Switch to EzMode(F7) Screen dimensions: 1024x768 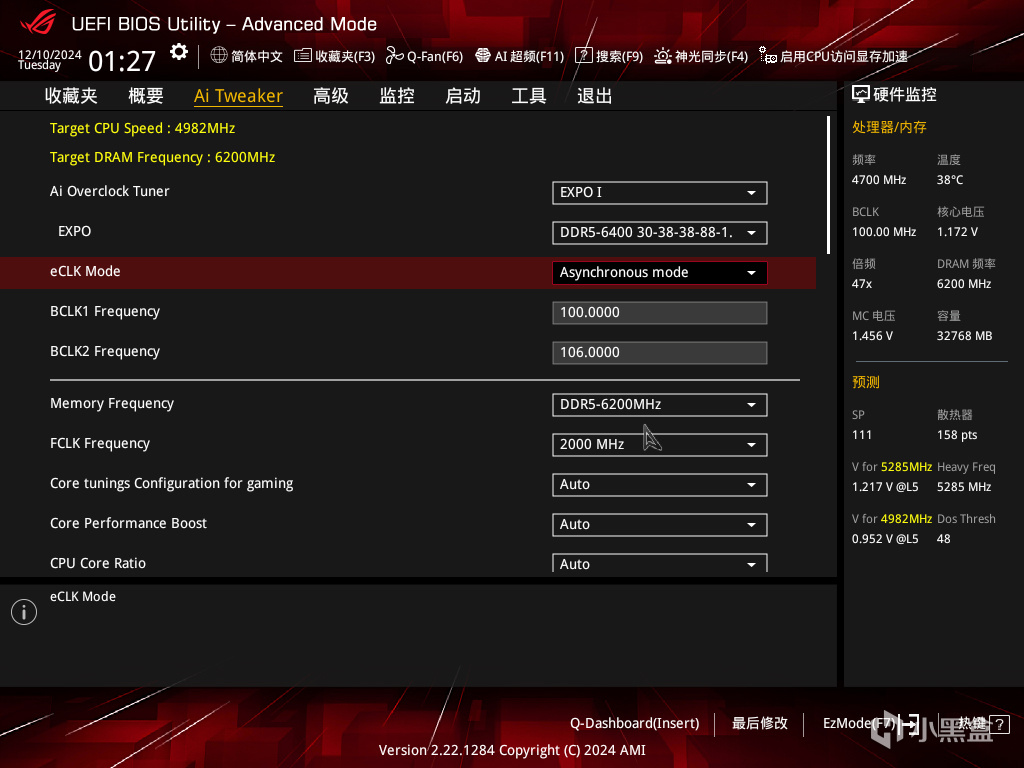coord(871,723)
